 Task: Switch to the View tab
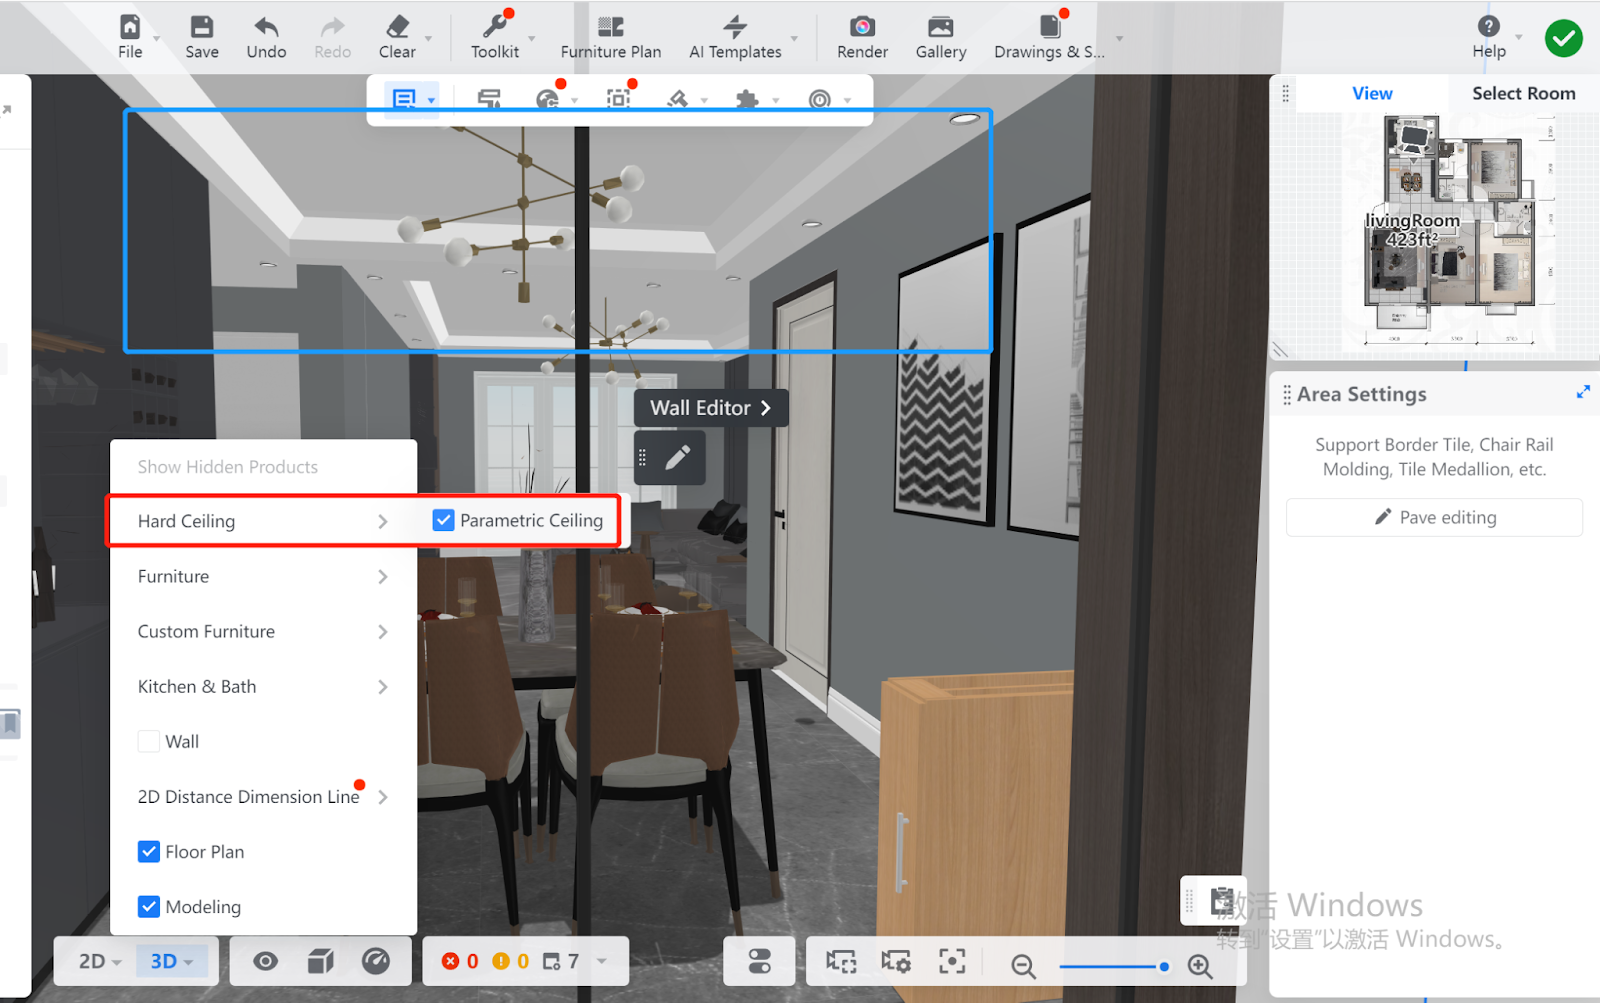coord(1372,93)
